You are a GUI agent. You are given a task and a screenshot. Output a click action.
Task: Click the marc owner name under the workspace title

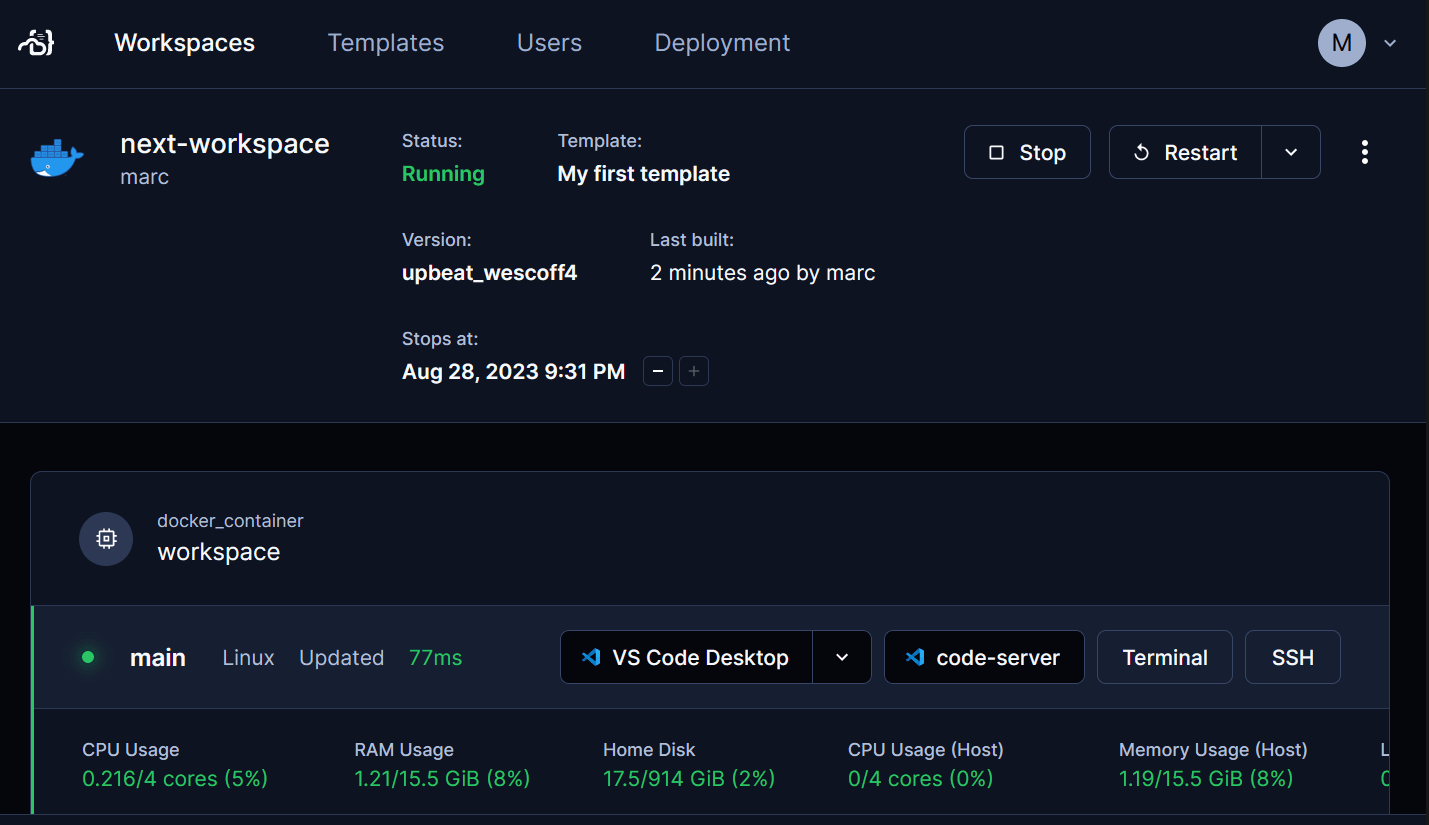(145, 177)
